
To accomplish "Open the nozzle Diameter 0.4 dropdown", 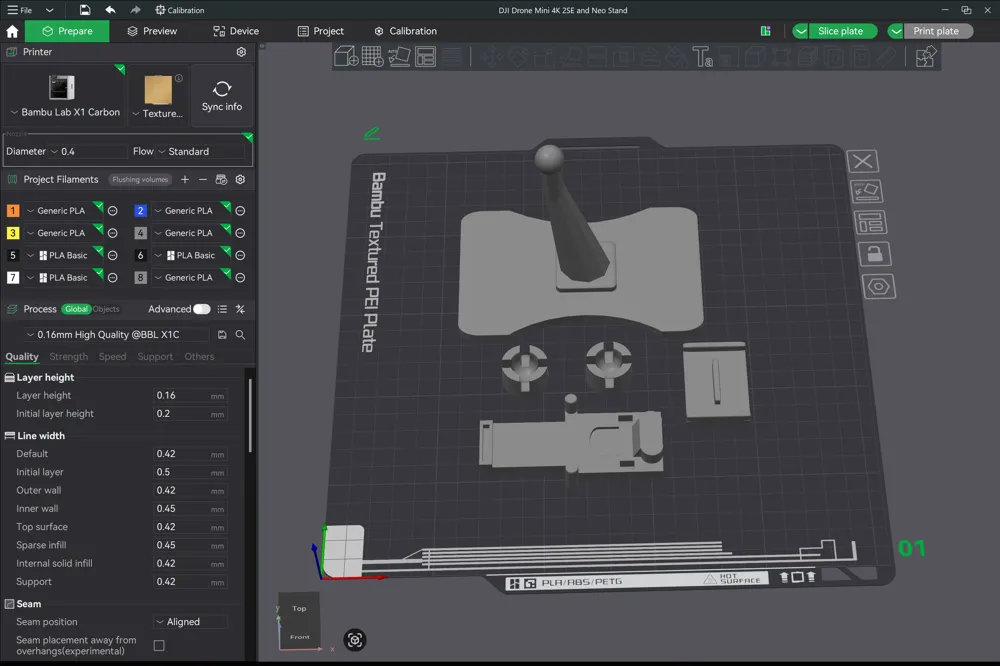I will click(88, 151).
